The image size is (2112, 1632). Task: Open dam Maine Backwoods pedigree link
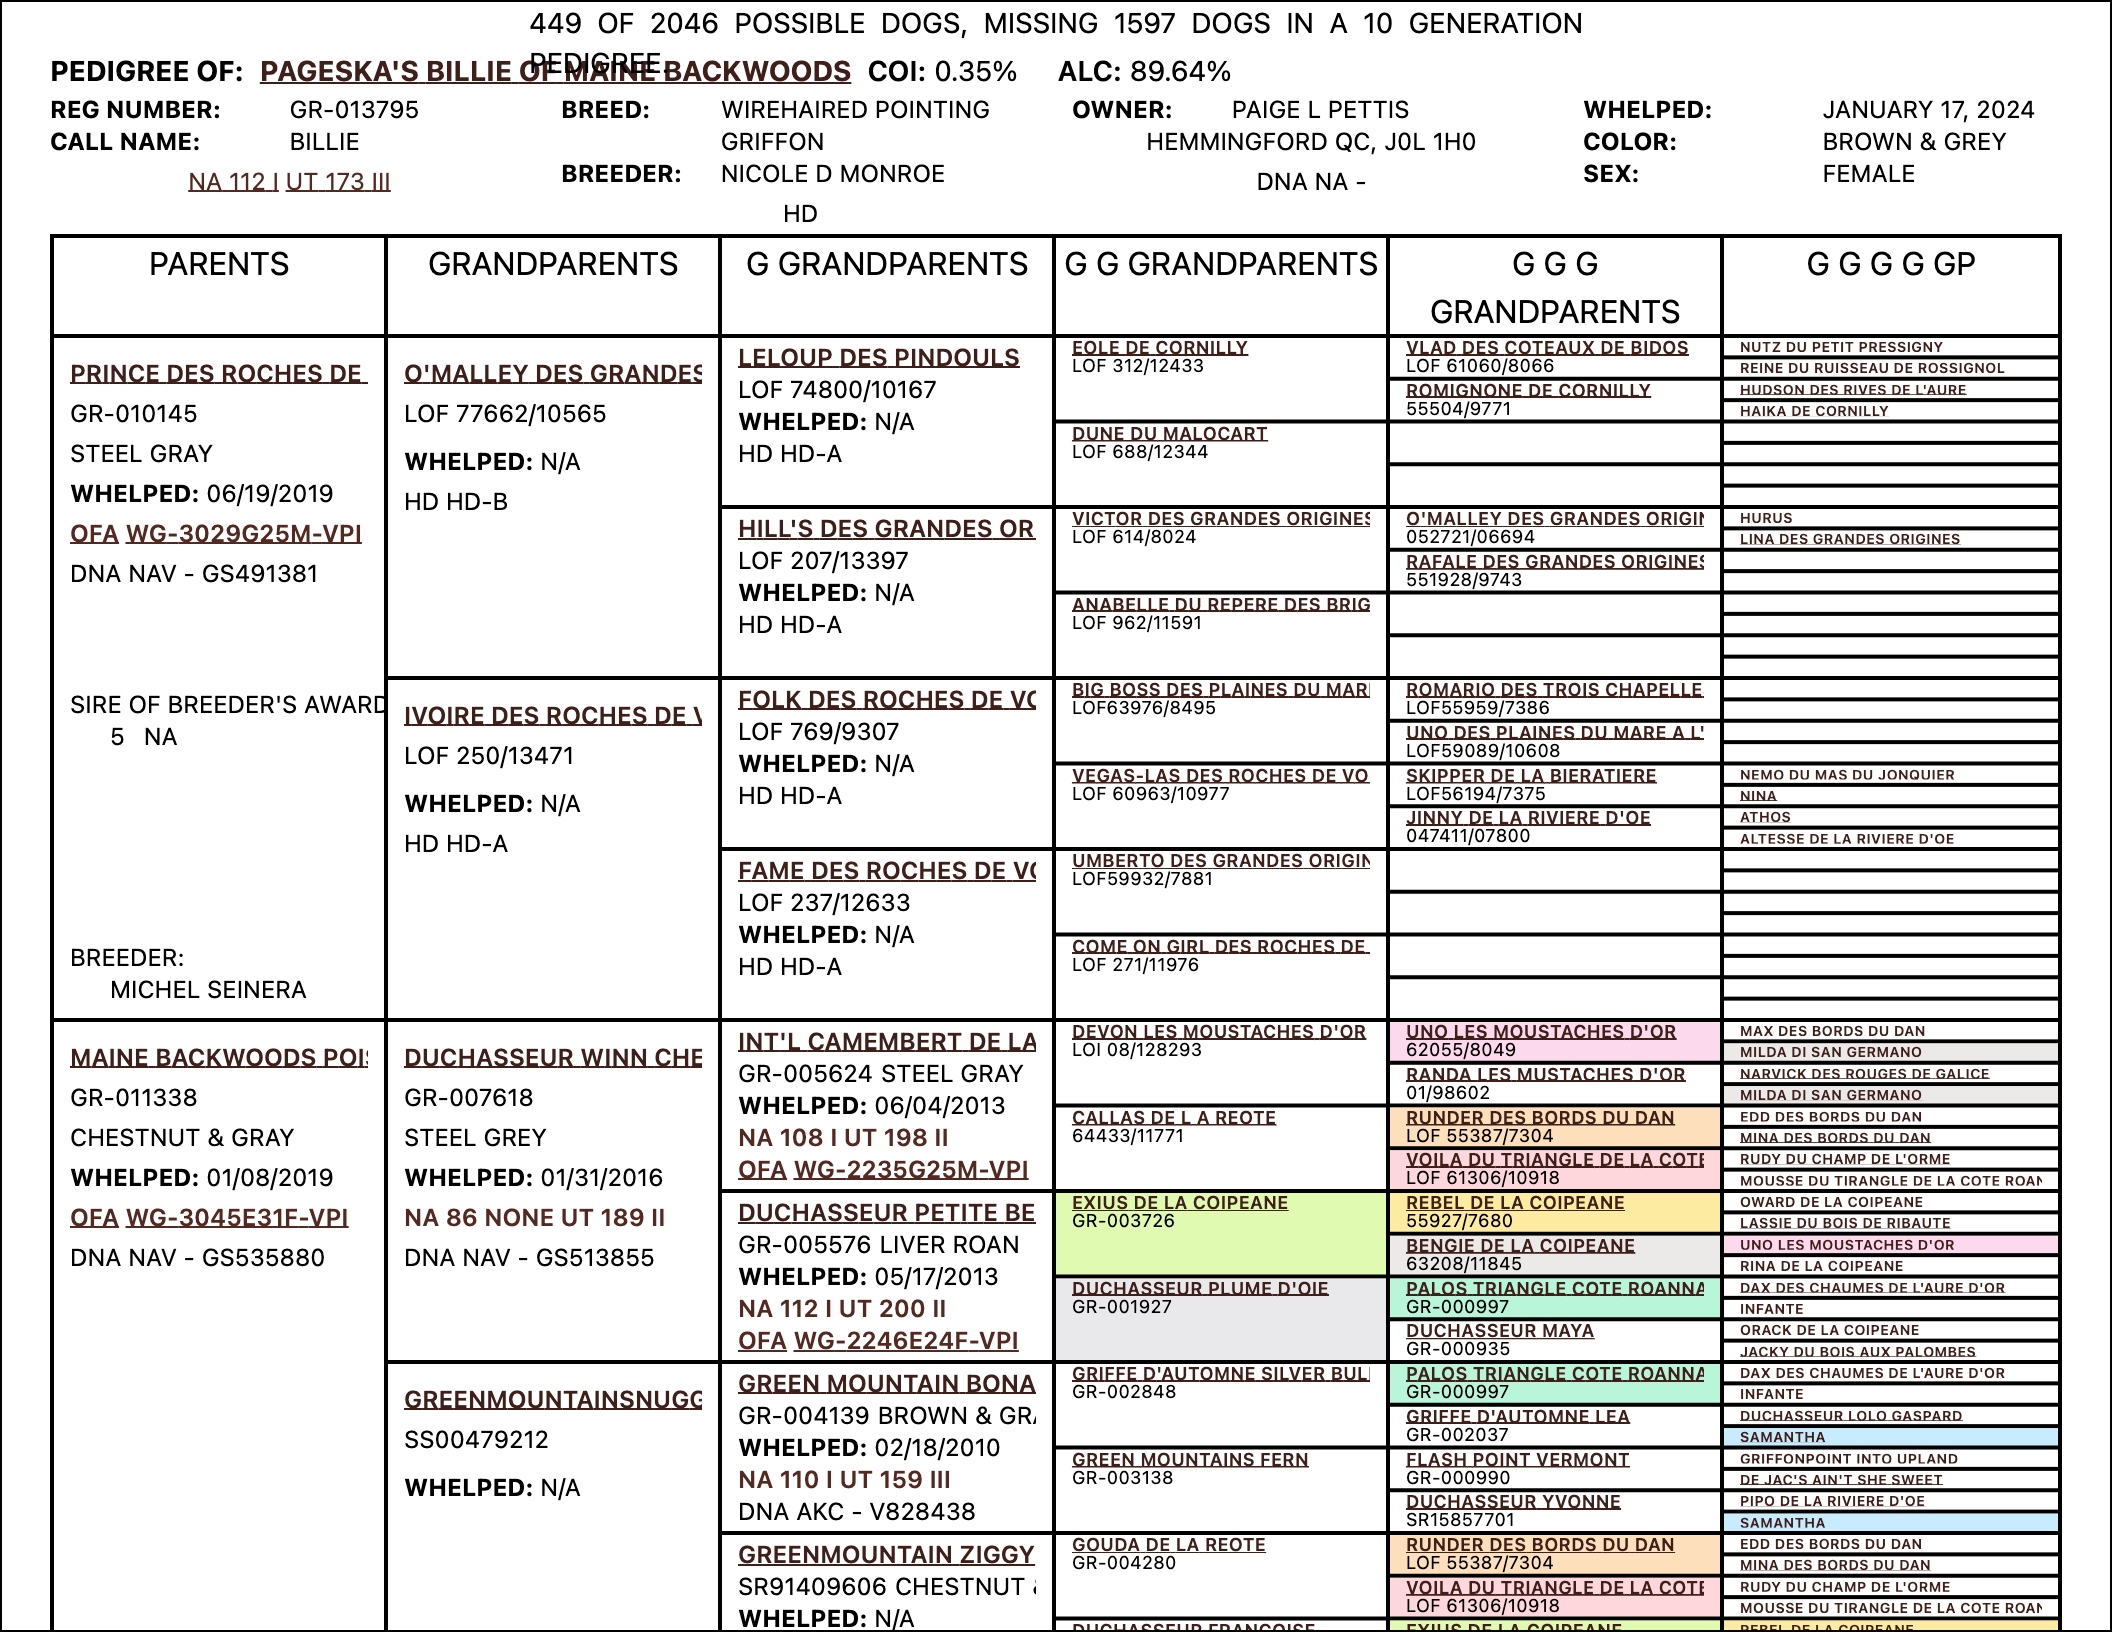click(218, 1058)
